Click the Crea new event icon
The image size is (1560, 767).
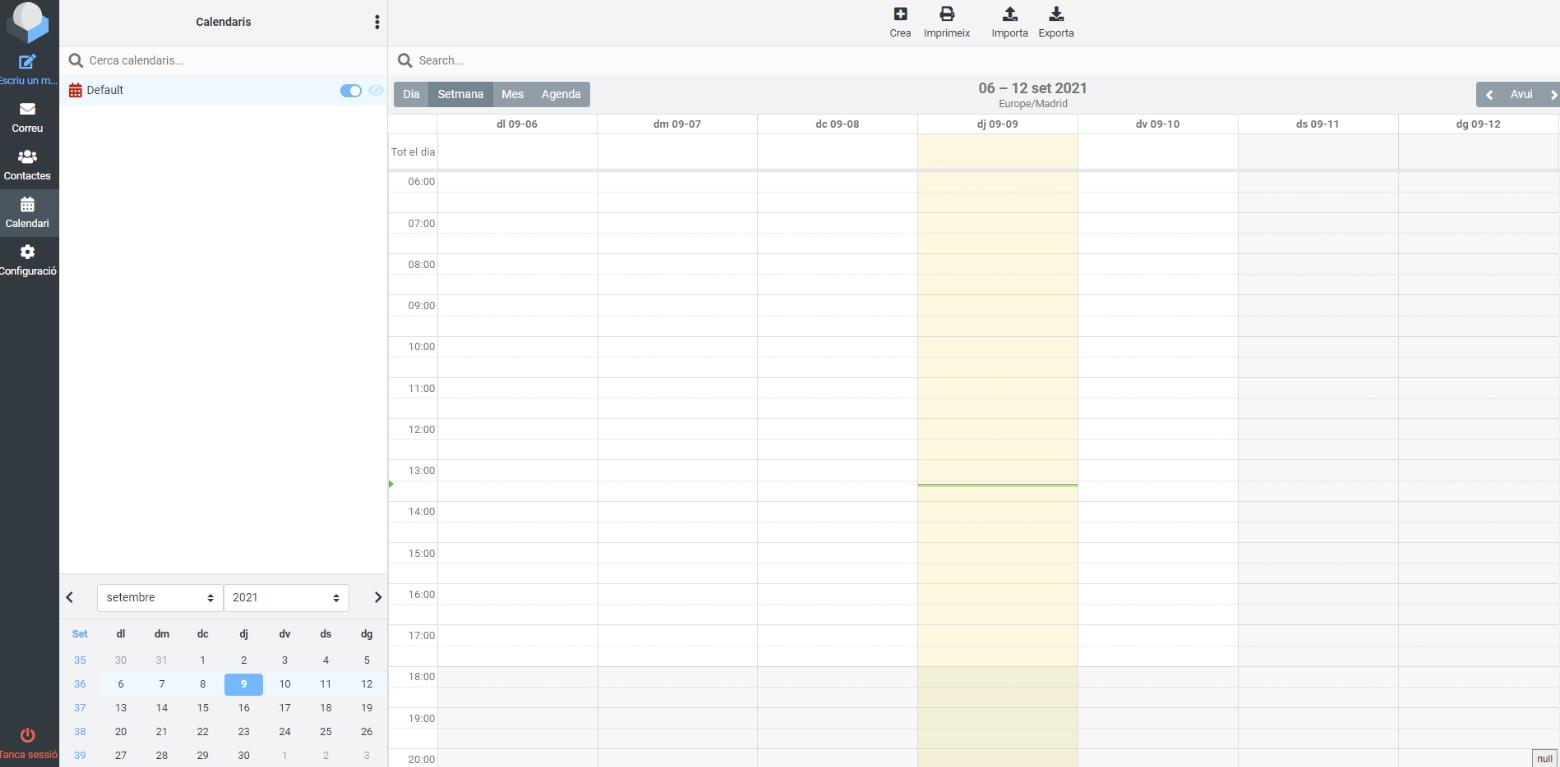(900, 14)
